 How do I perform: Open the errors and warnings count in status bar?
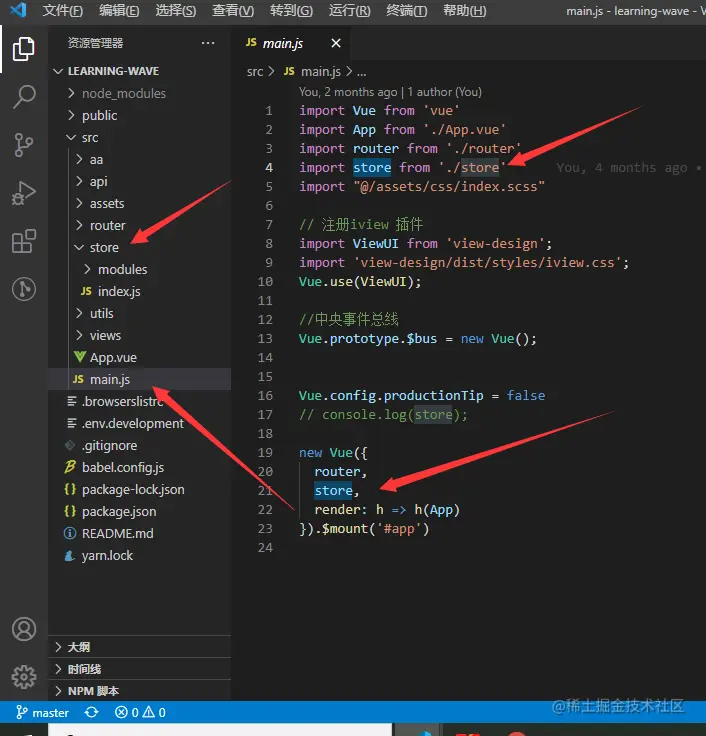pyautogui.click(x=140, y=713)
